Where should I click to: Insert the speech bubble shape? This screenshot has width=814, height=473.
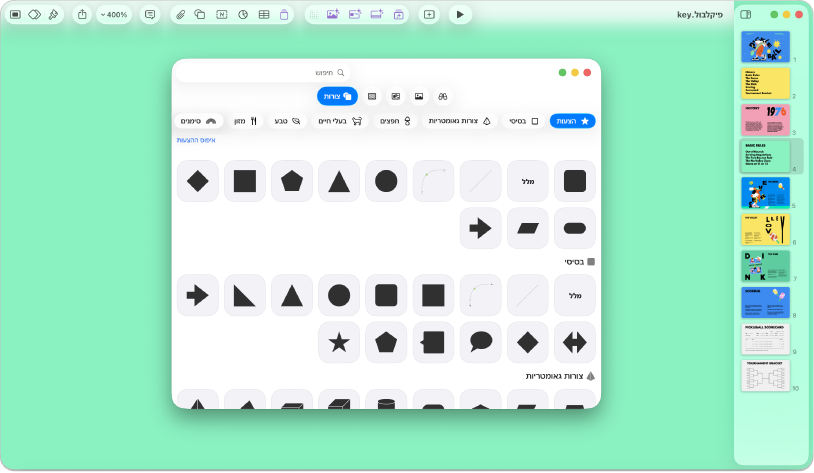point(480,342)
